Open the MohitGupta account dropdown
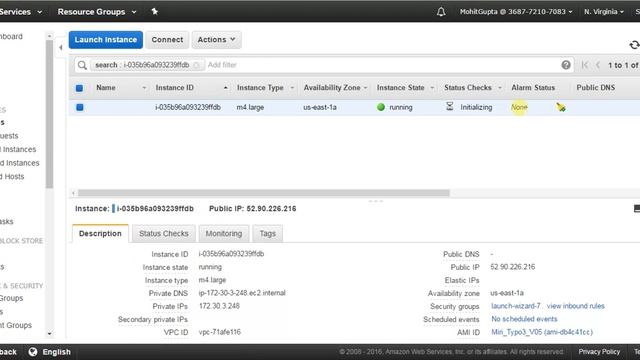Image resolution: width=640 pixels, height=360 pixels. (516, 12)
